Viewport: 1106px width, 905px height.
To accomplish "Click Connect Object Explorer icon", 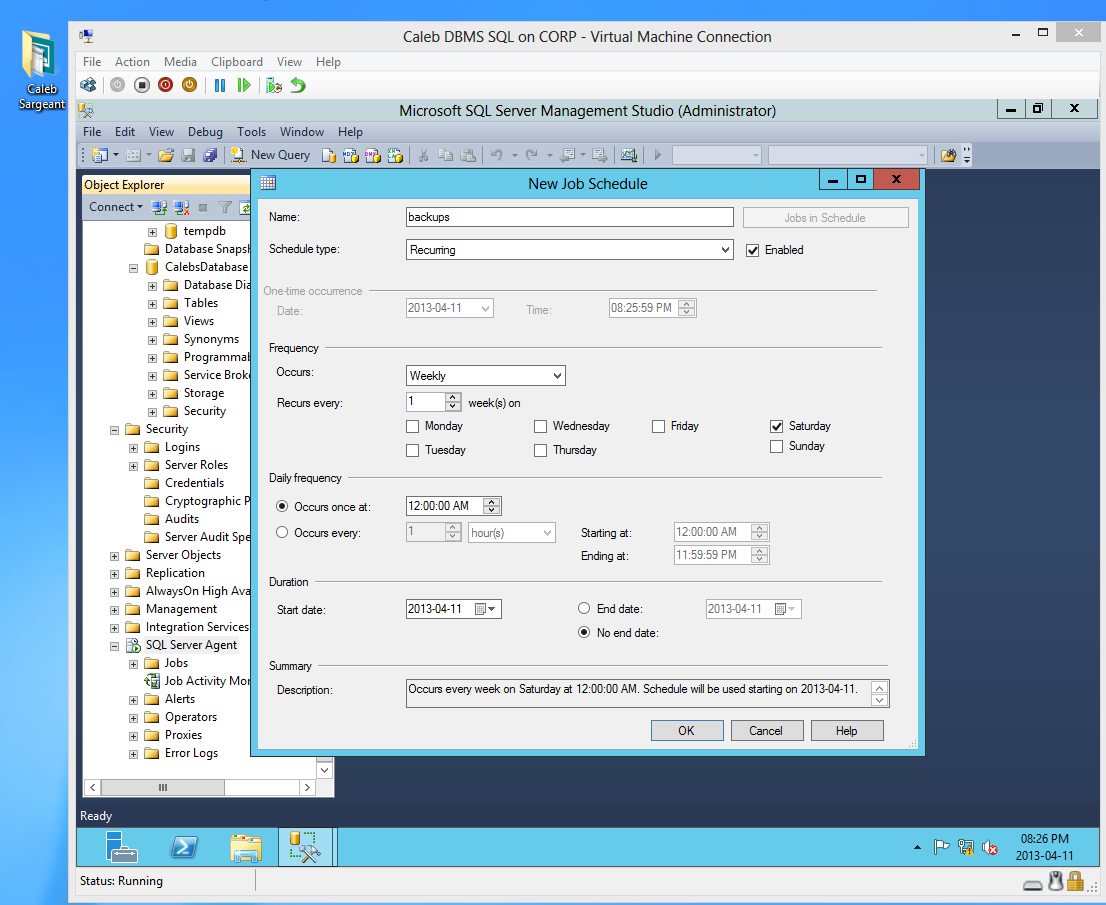I will tap(159, 207).
